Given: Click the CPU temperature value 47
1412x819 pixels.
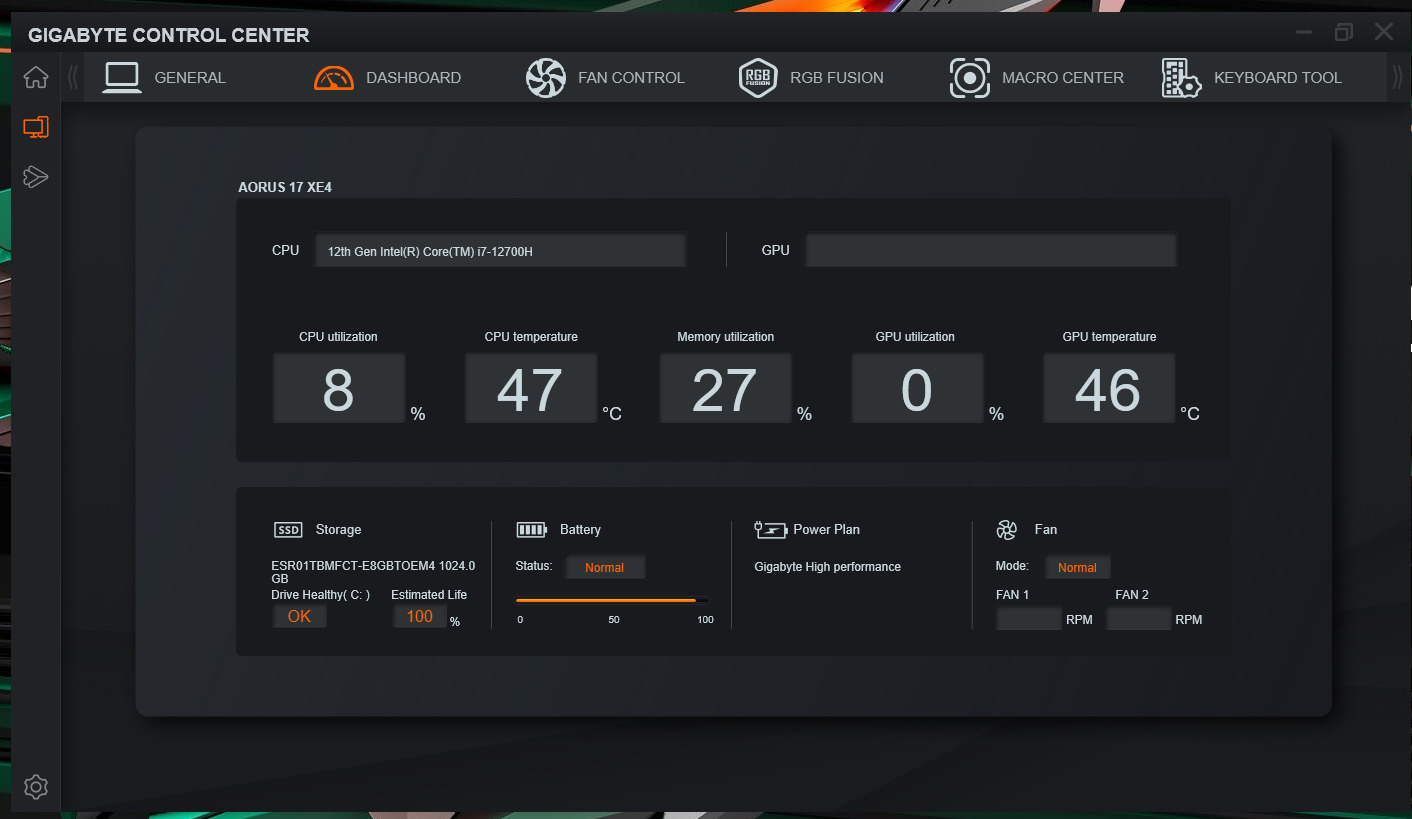Looking at the screenshot, I should point(530,389).
